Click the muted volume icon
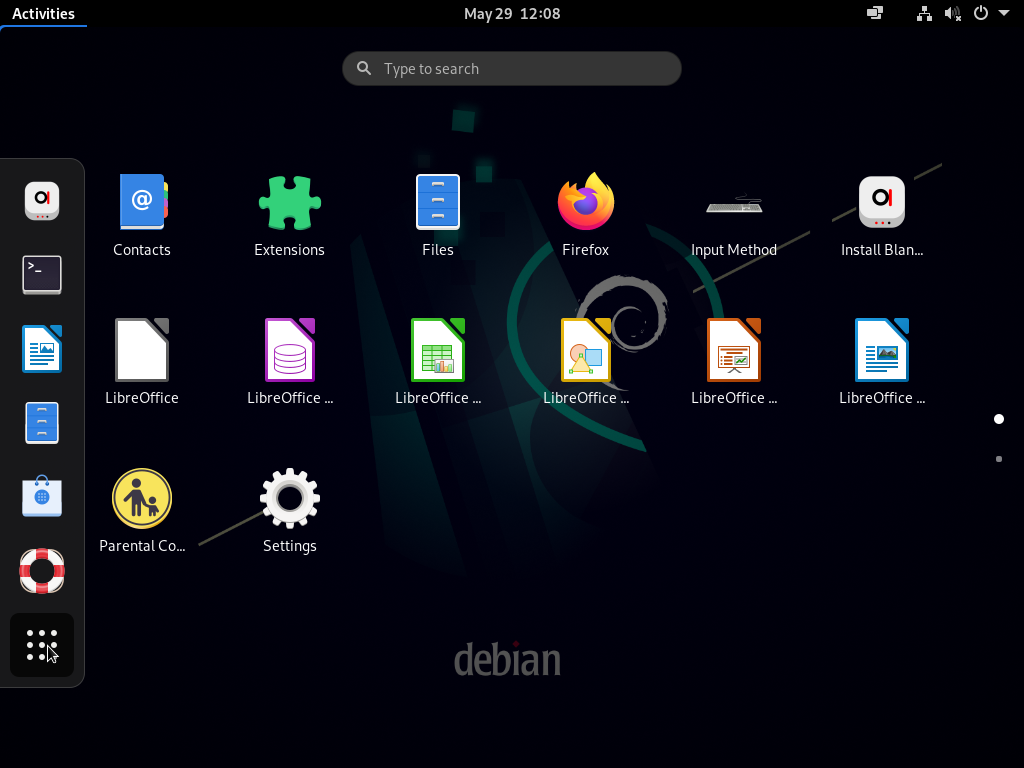The width and height of the screenshot is (1024, 768). click(953, 14)
